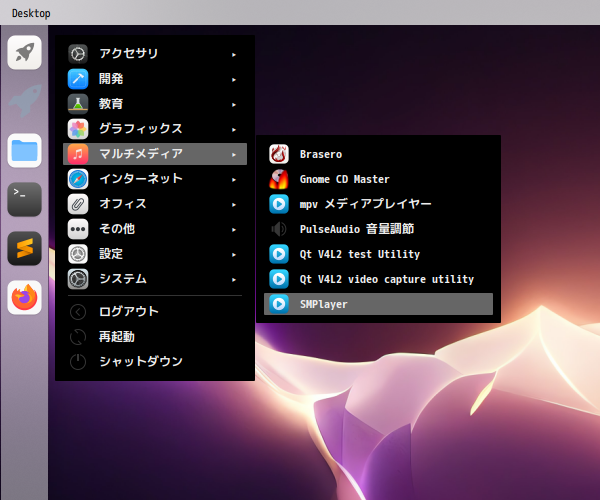600x500 pixels.
Task: Open Sublime Text from the dock
Action: pos(24,248)
